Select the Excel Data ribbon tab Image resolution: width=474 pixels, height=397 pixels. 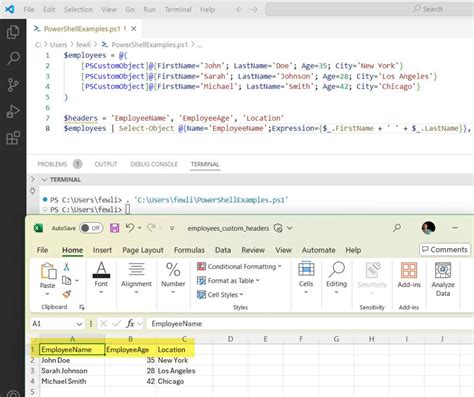pos(223,250)
